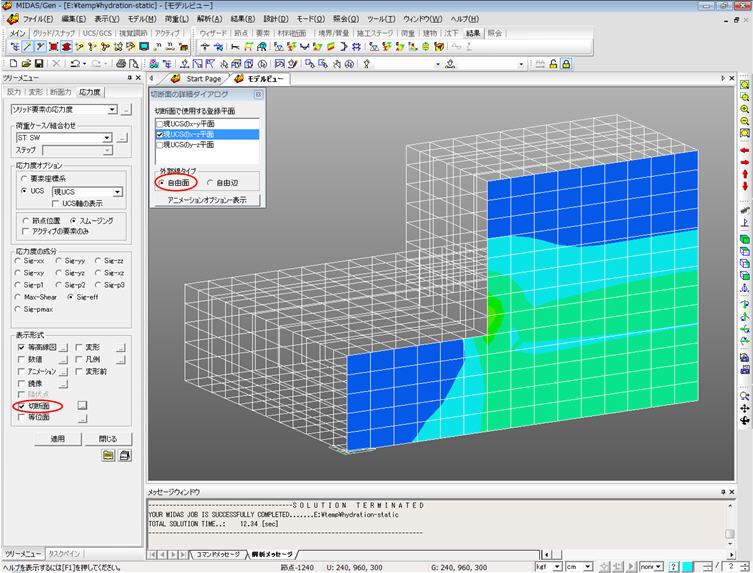Click the 閉じる close button
753x573 pixels.
pyautogui.click(x=108, y=439)
